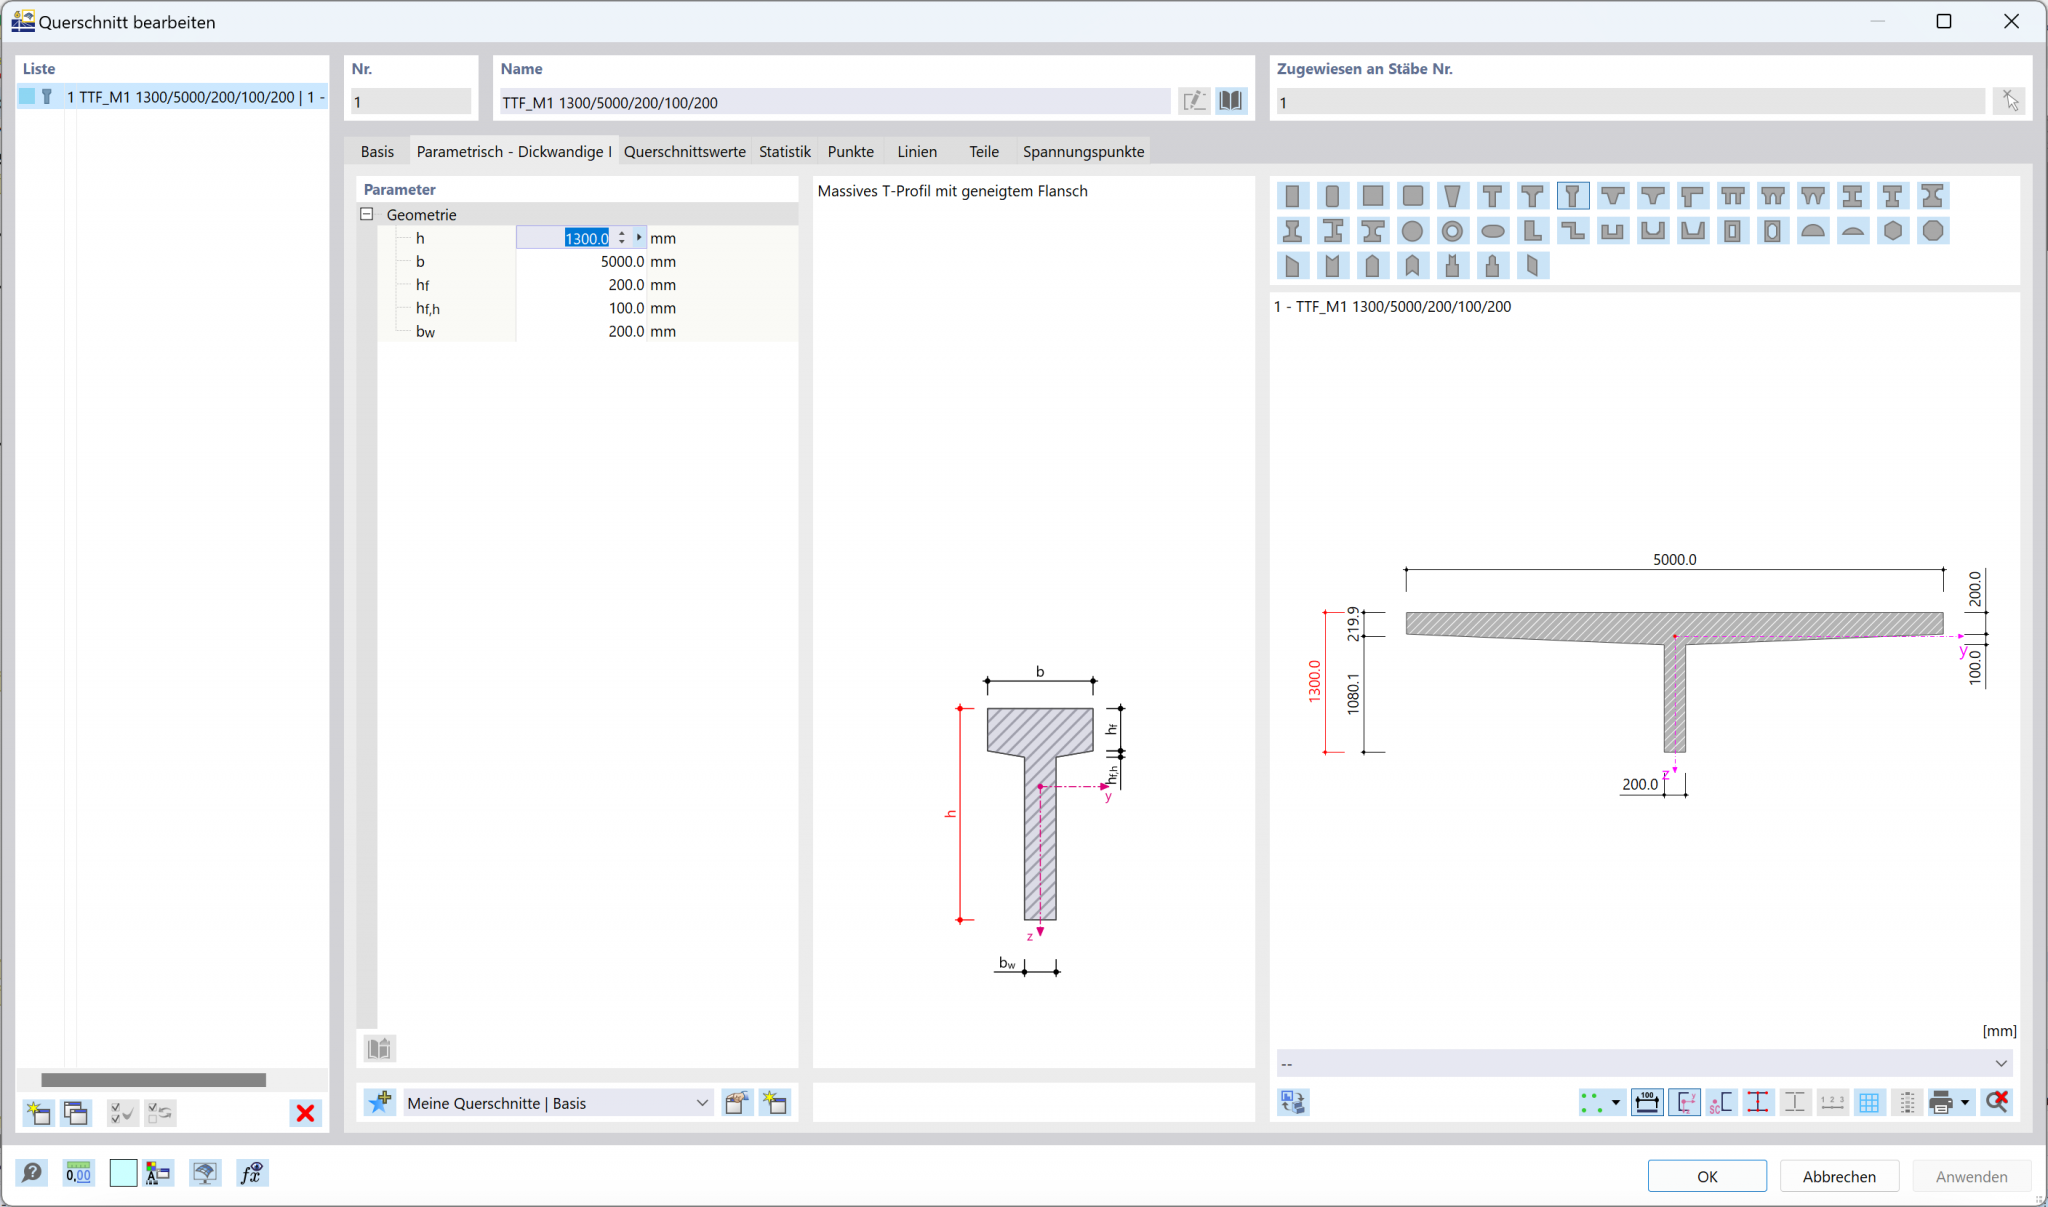
Task: Toggle principal axes display in preview toolbar
Action: (x=1684, y=1102)
